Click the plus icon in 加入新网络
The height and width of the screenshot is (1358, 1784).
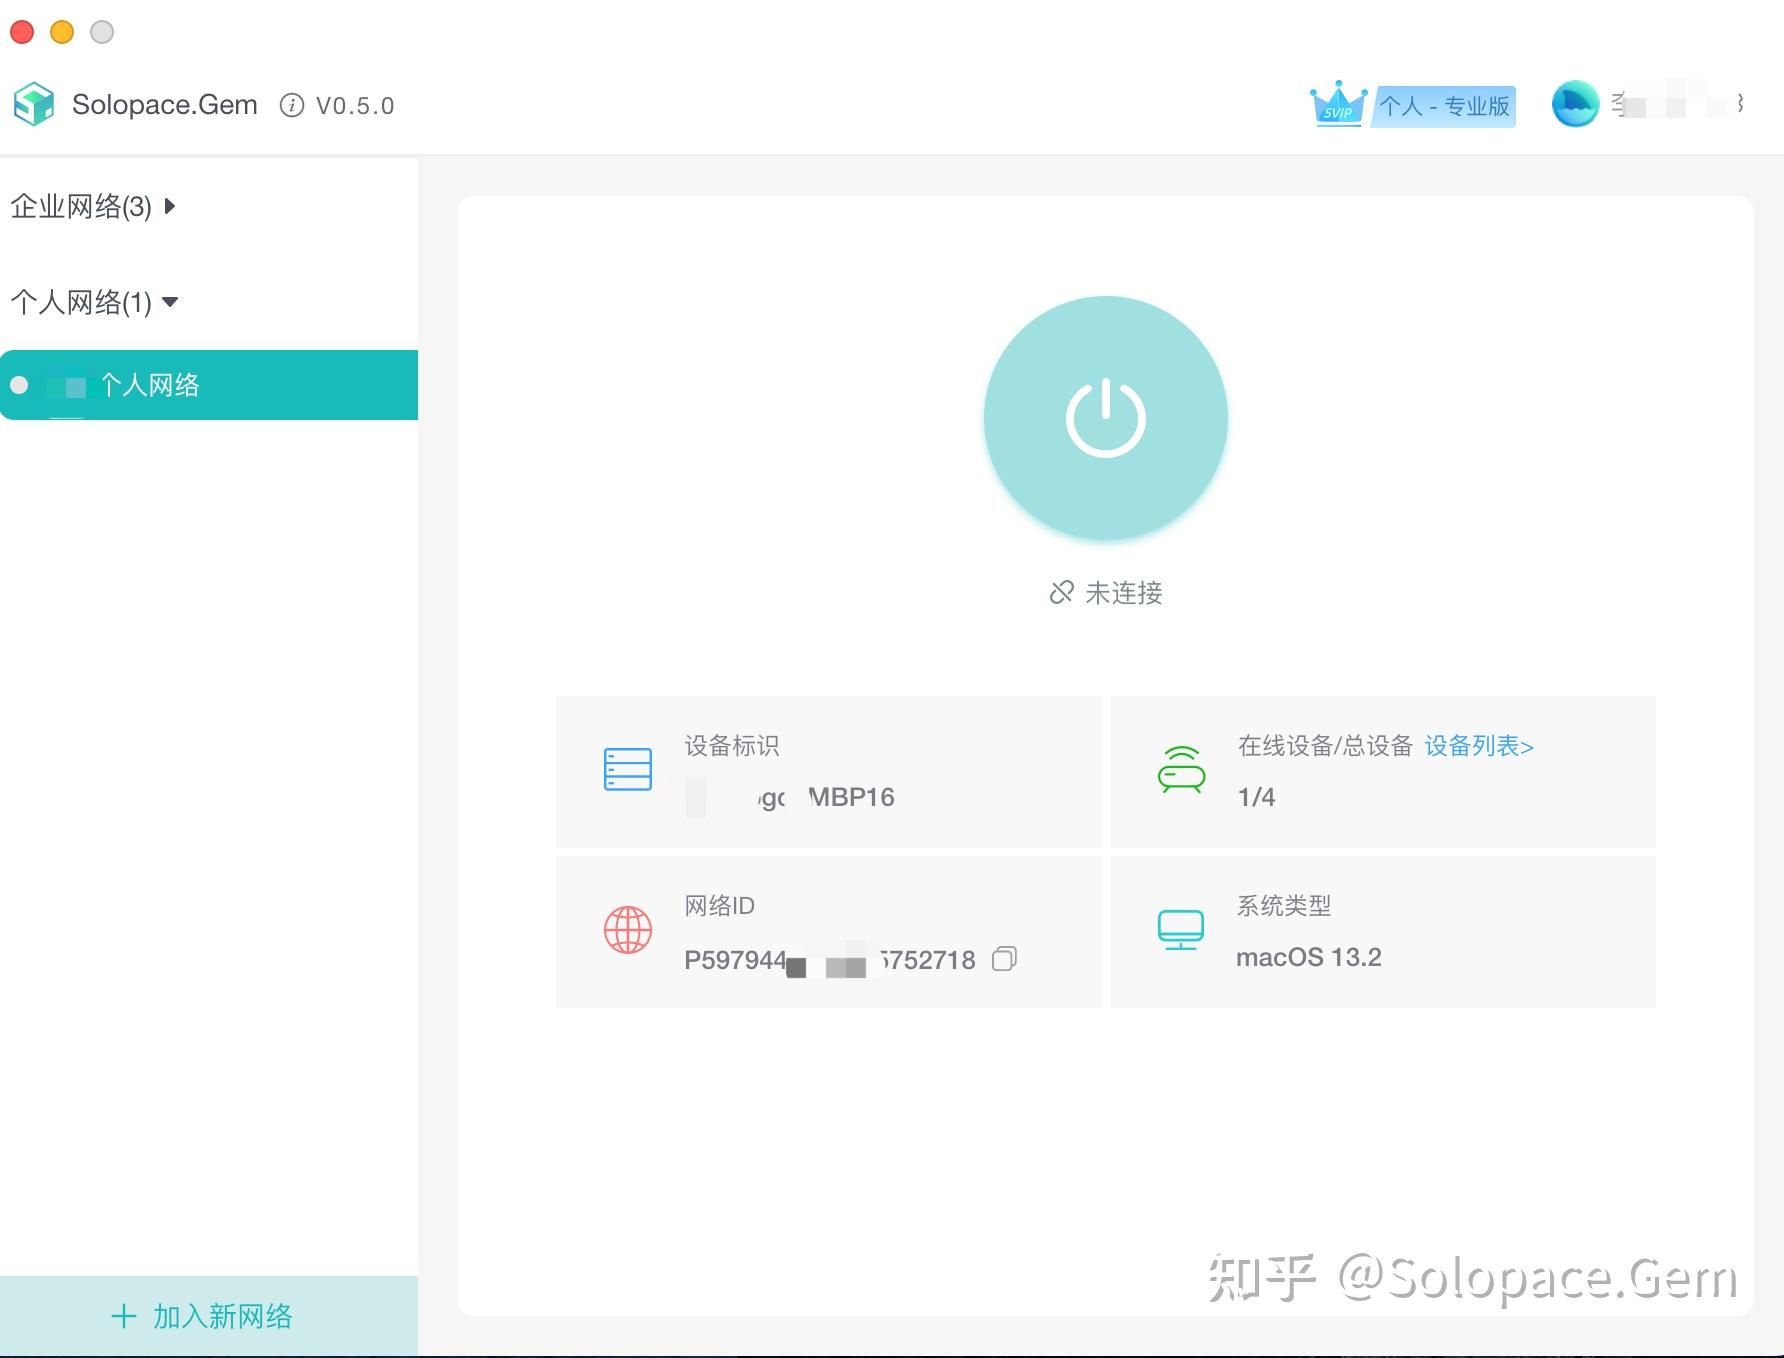click(x=124, y=1316)
